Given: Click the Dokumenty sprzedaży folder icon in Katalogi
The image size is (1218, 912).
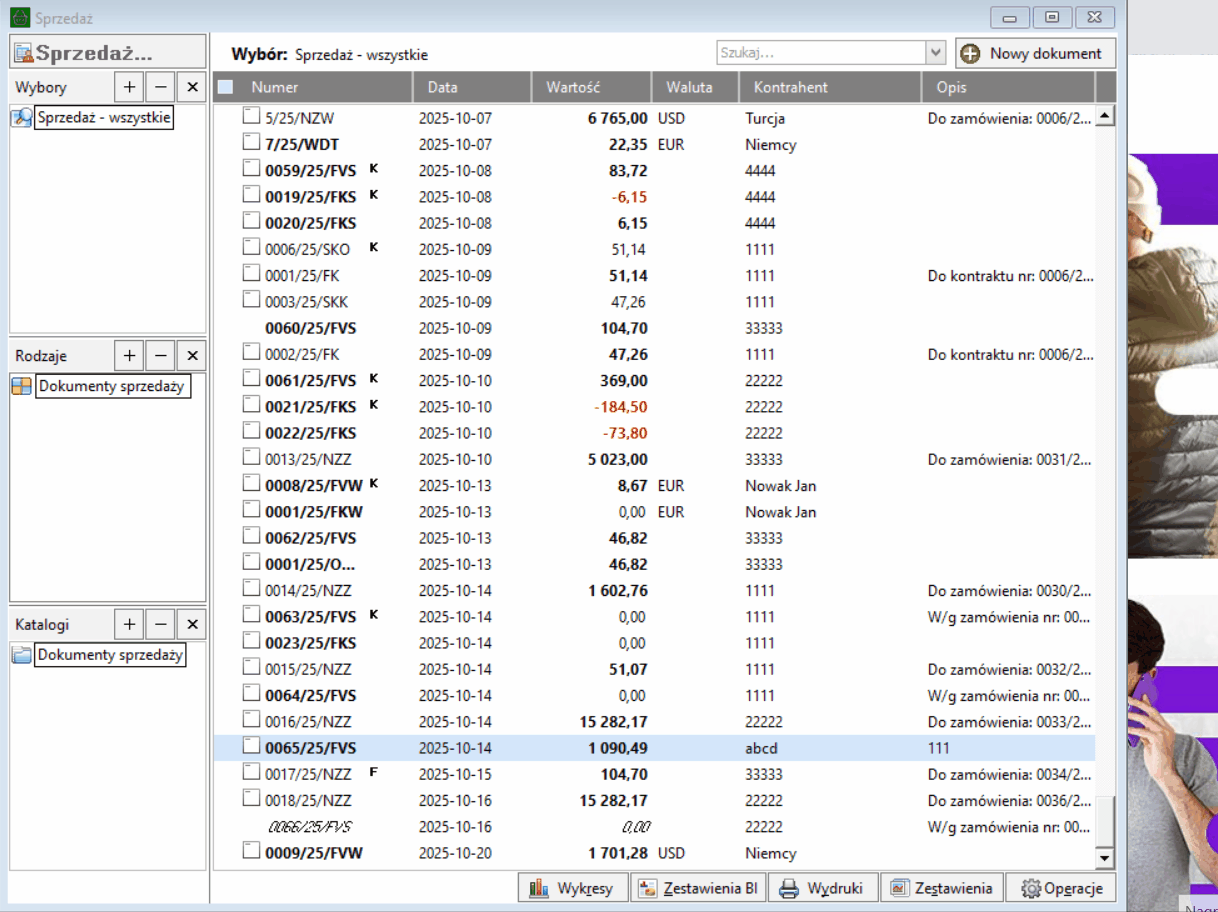Looking at the screenshot, I should tap(21, 655).
